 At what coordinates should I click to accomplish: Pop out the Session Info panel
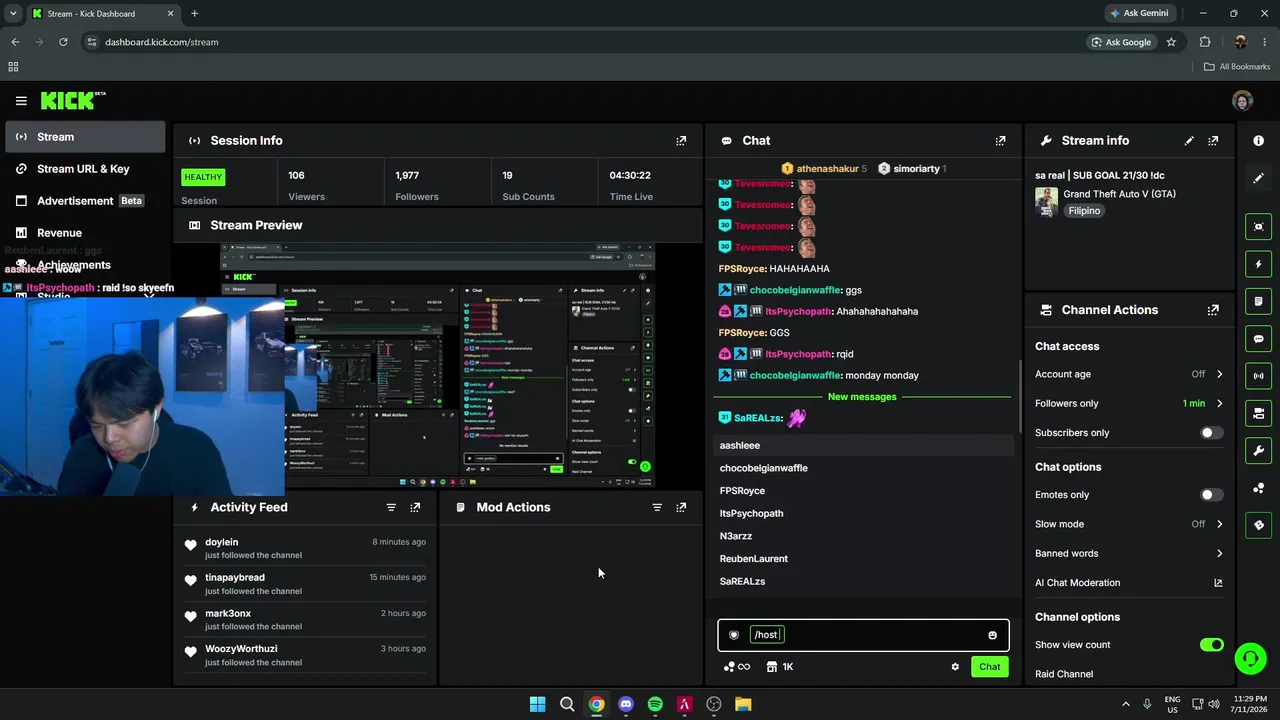[x=681, y=141]
